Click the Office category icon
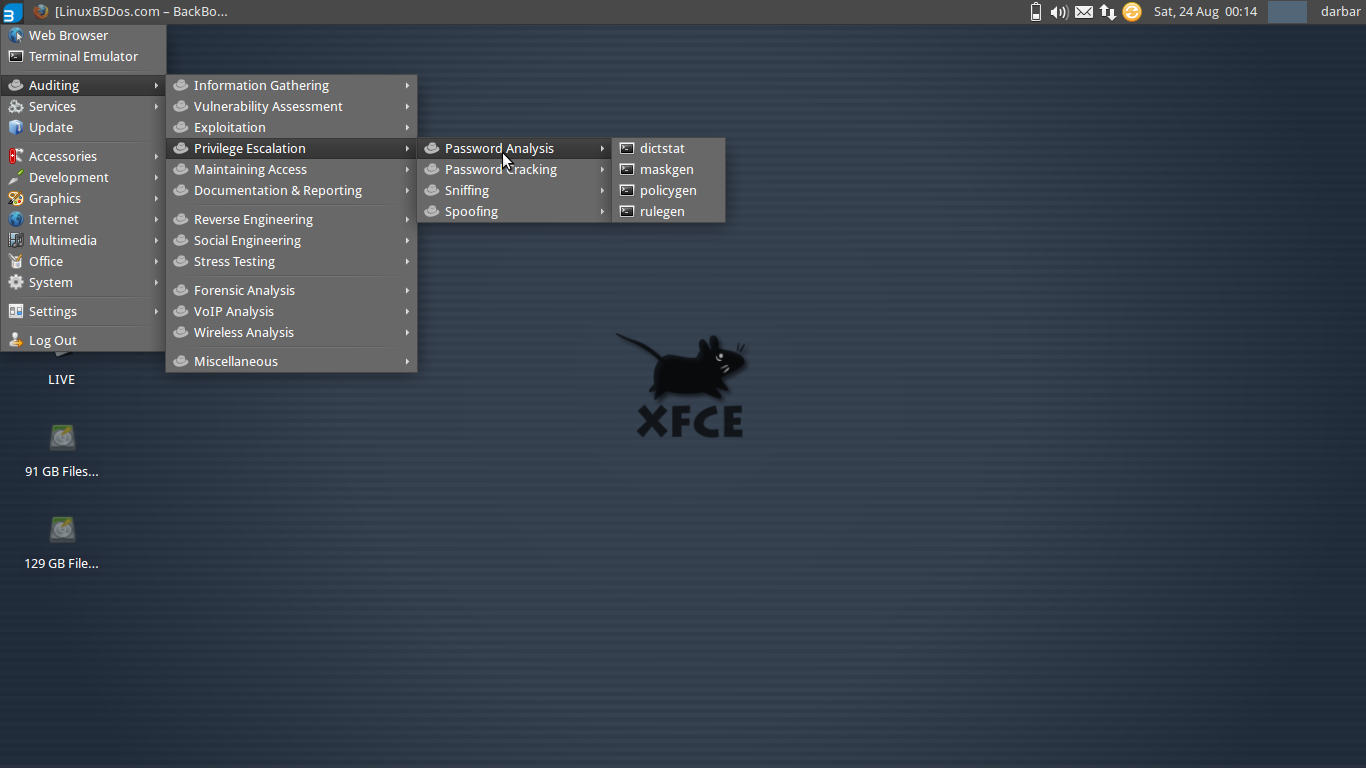This screenshot has height=768, width=1366. point(15,261)
